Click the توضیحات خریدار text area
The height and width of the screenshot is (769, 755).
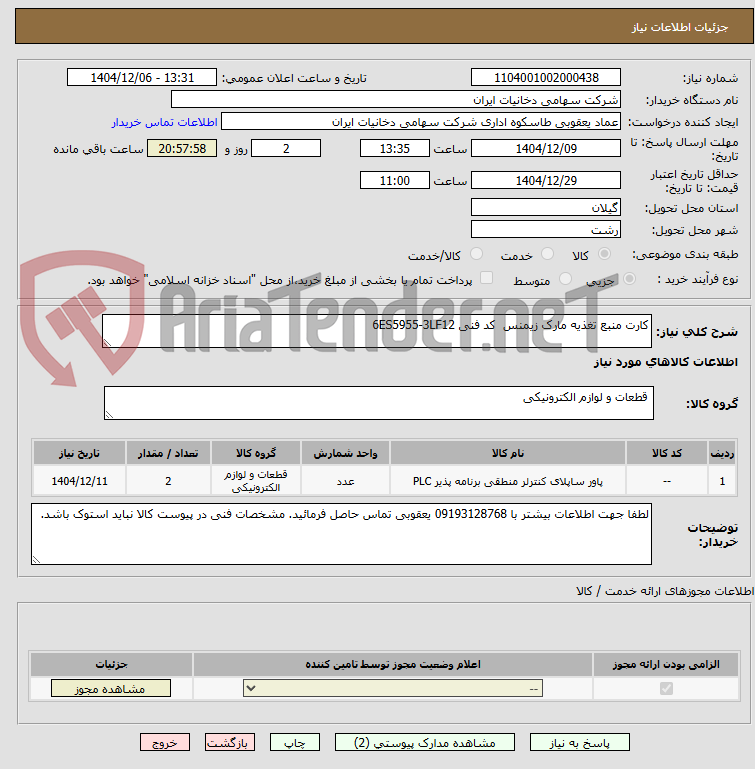pos(341,534)
